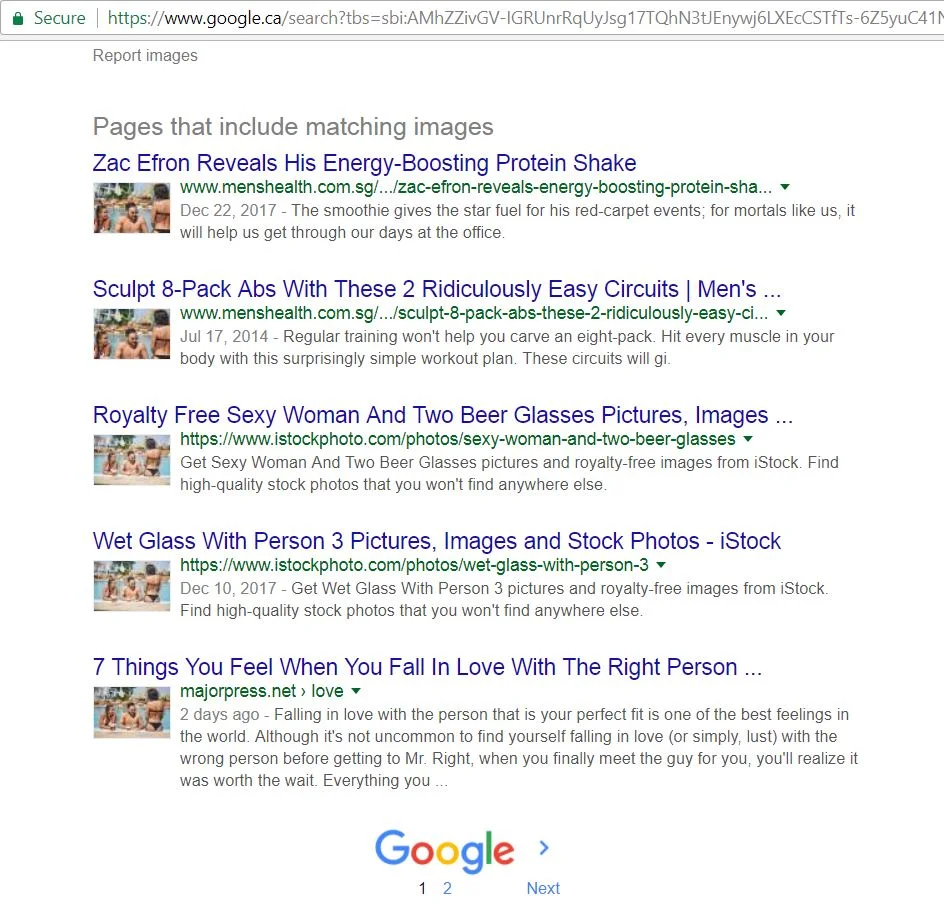Click thumbnail of Wet Glass With Person result
Screen dimensions: 944x915
point(131,586)
